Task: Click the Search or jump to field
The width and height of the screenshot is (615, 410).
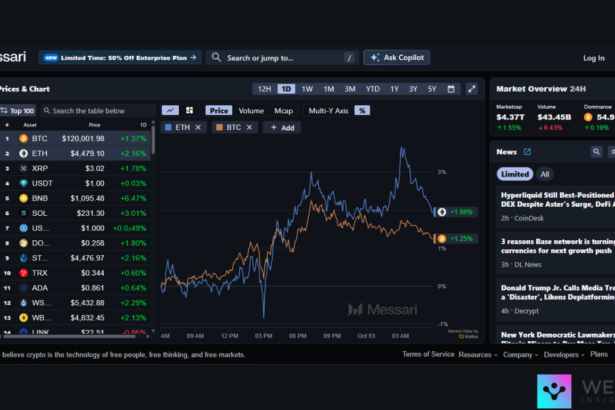Action: (x=280, y=58)
